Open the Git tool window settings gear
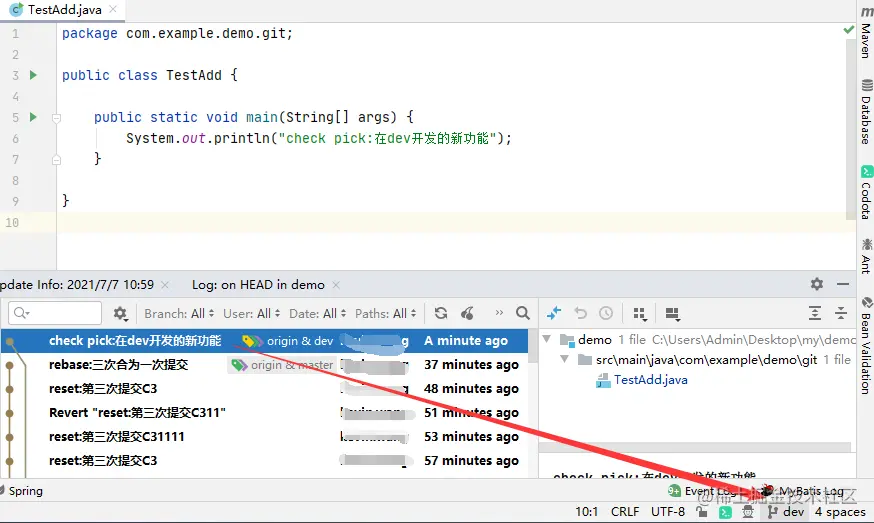Screen dimensions: 874x523 (x=817, y=284)
